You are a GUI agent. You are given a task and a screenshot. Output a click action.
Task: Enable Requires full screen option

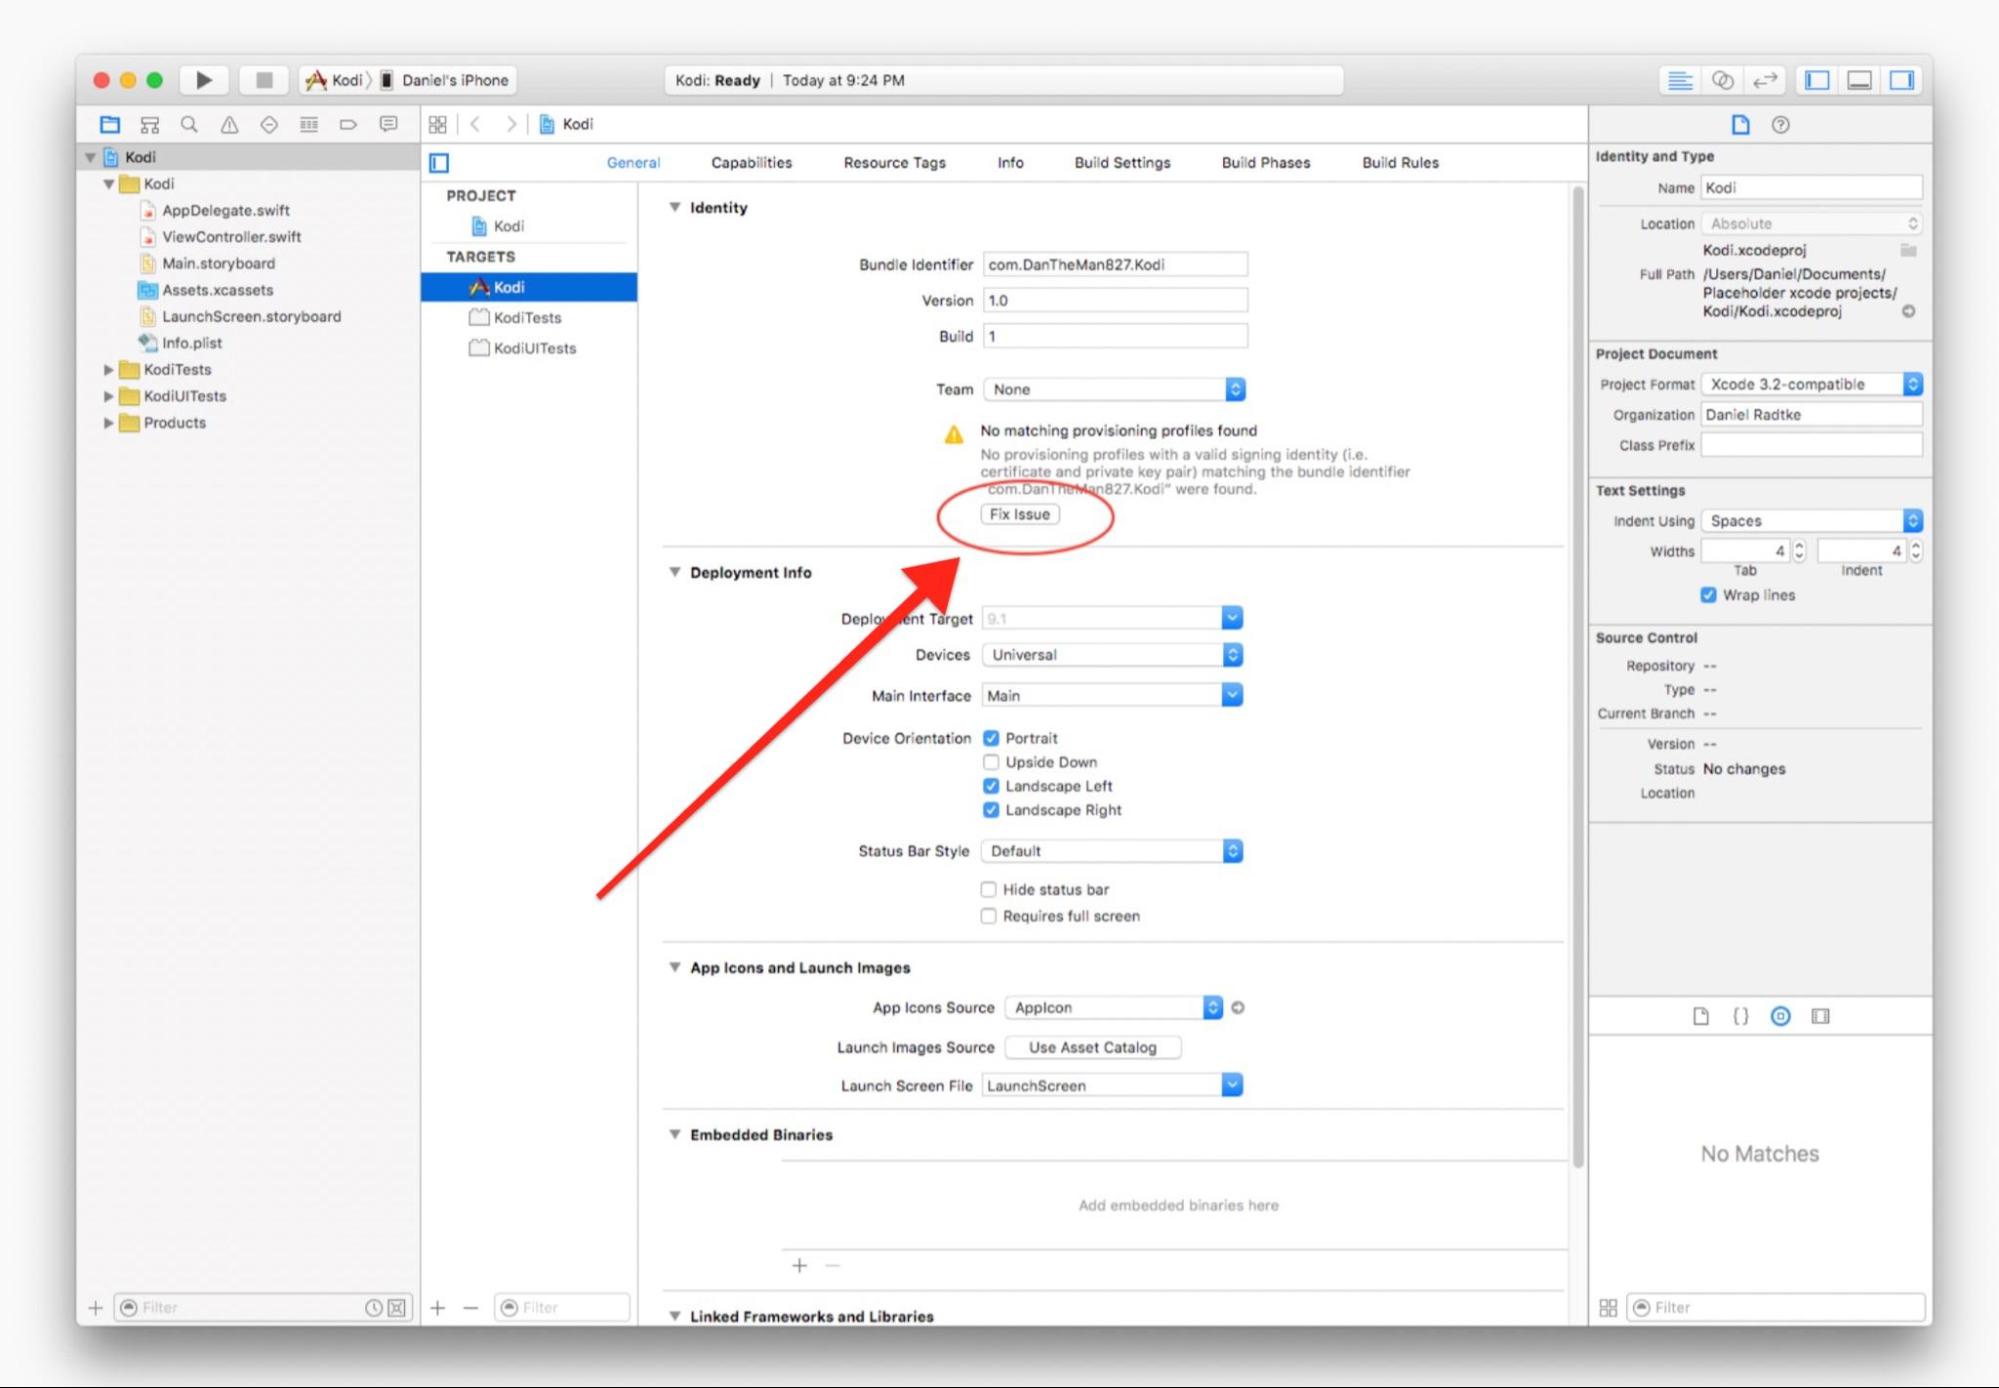pos(989,916)
